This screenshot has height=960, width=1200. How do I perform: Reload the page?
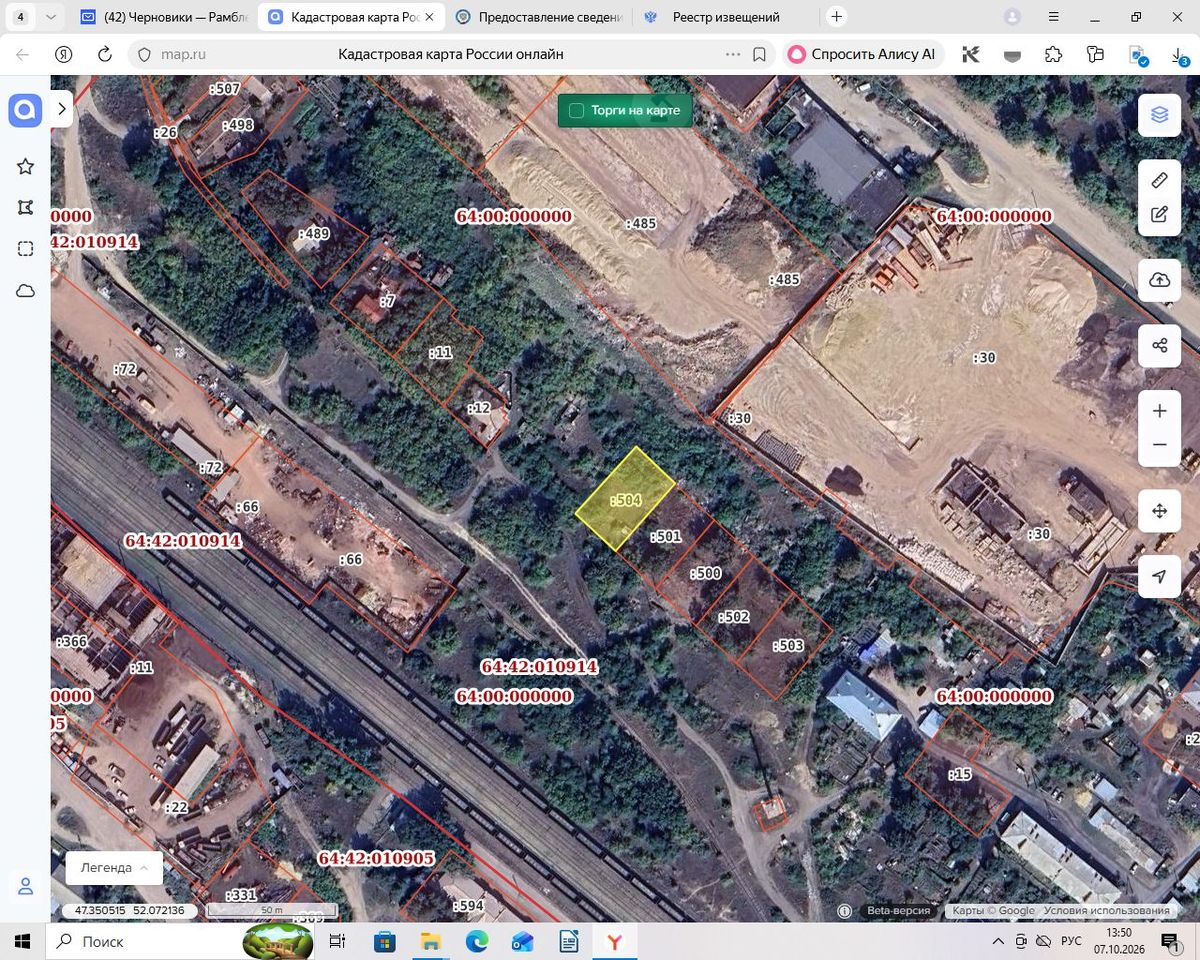click(x=104, y=54)
